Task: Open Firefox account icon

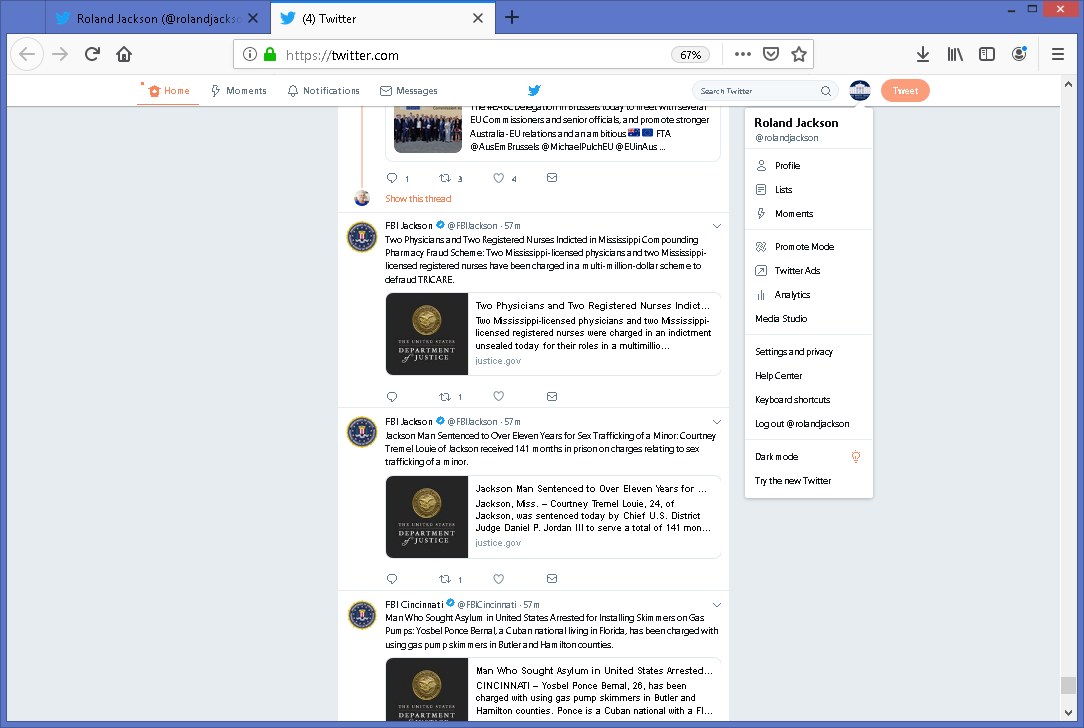Action: (1019, 54)
